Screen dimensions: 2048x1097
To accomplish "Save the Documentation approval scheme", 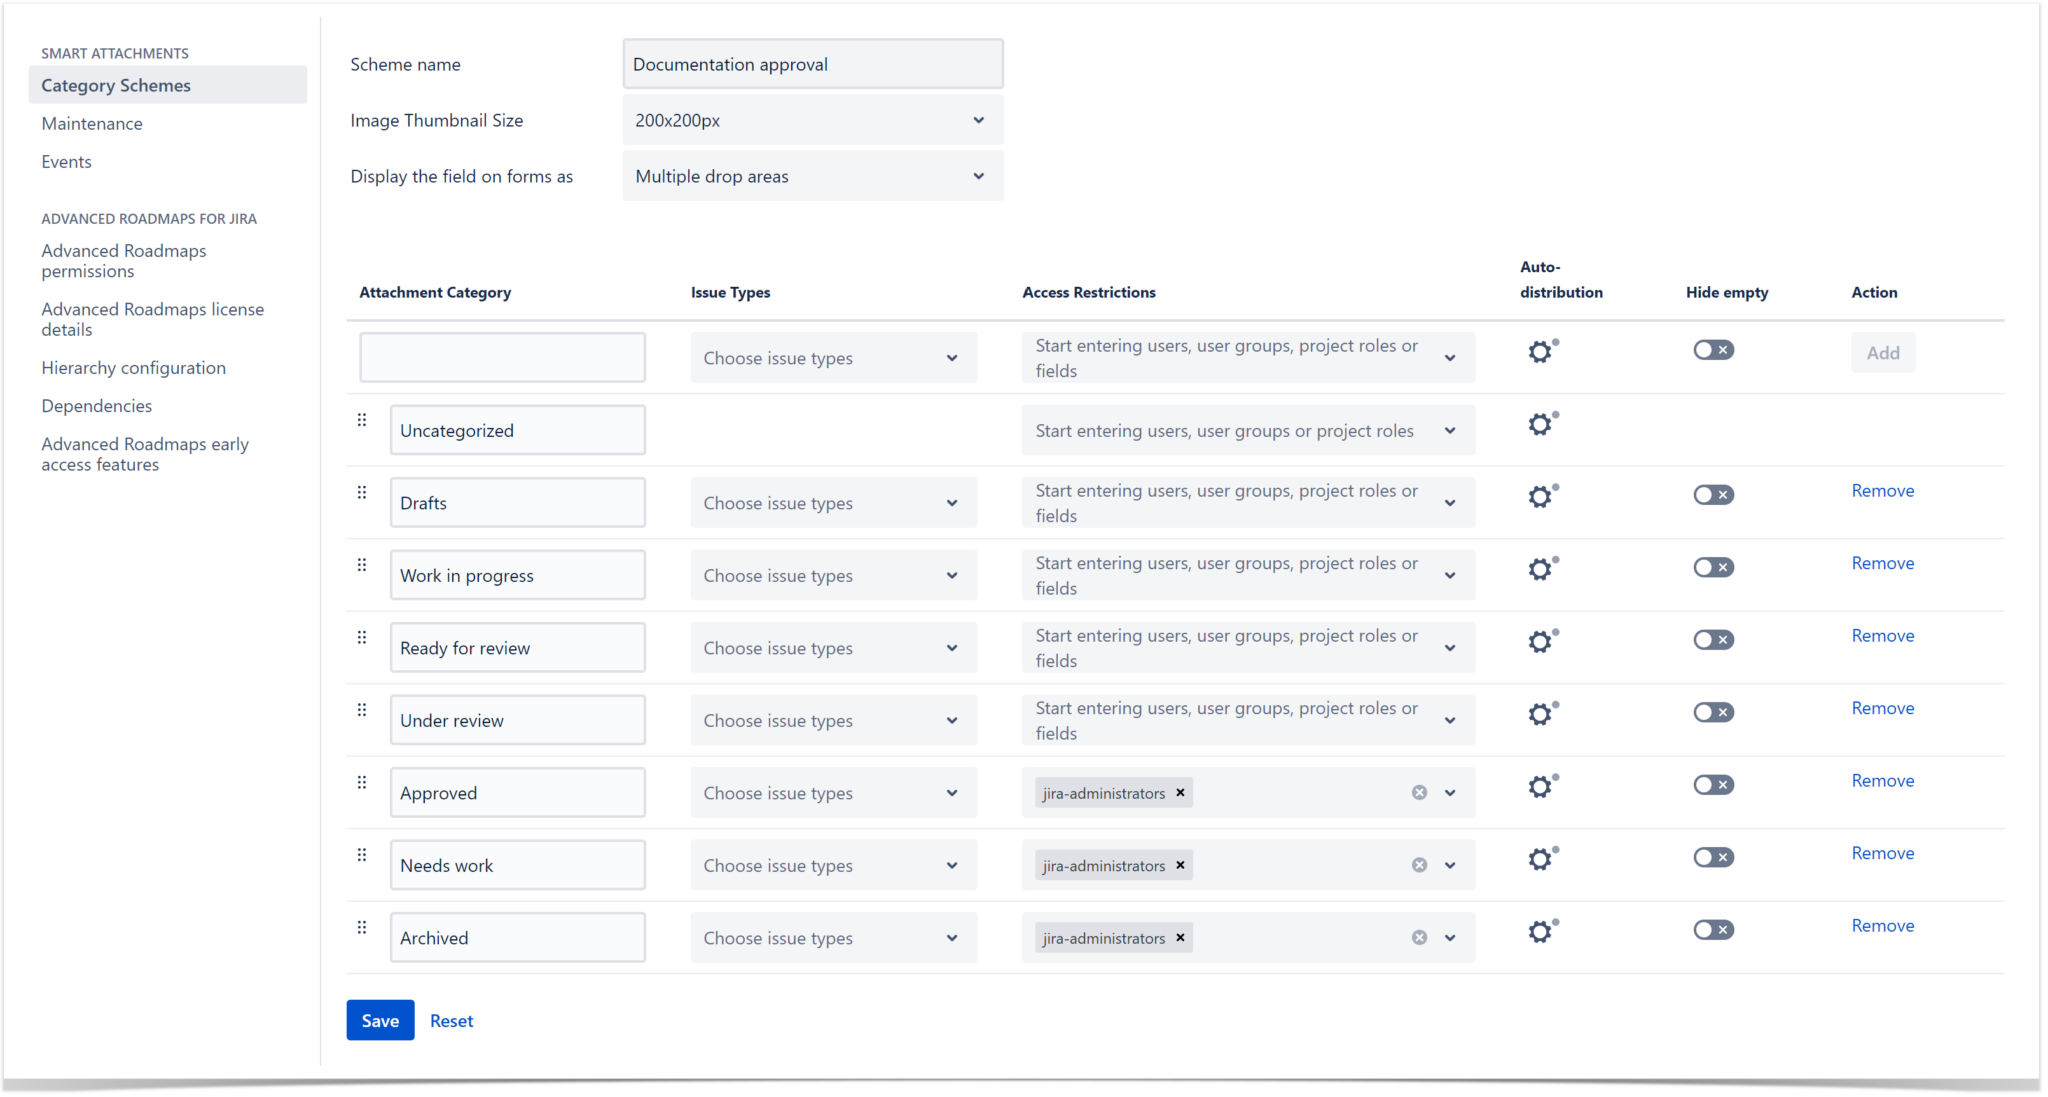I will click(x=380, y=1020).
